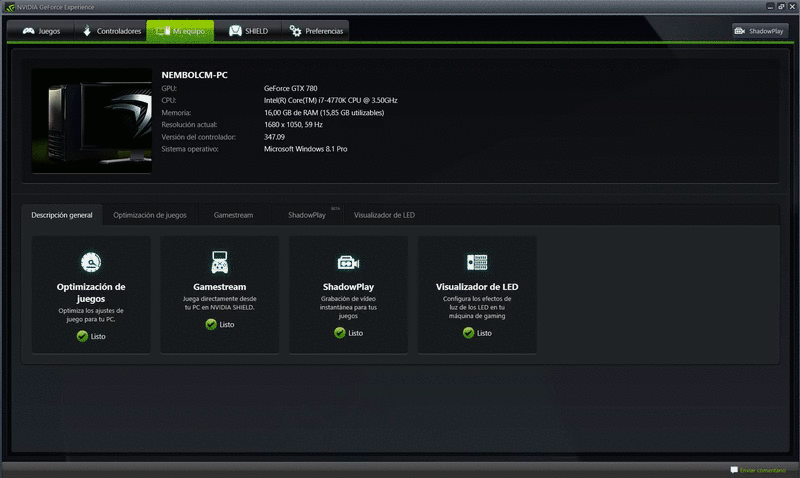Close the GeForce Experience window
Image resolution: width=800 pixels, height=478 pixels.
(x=792, y=7)
